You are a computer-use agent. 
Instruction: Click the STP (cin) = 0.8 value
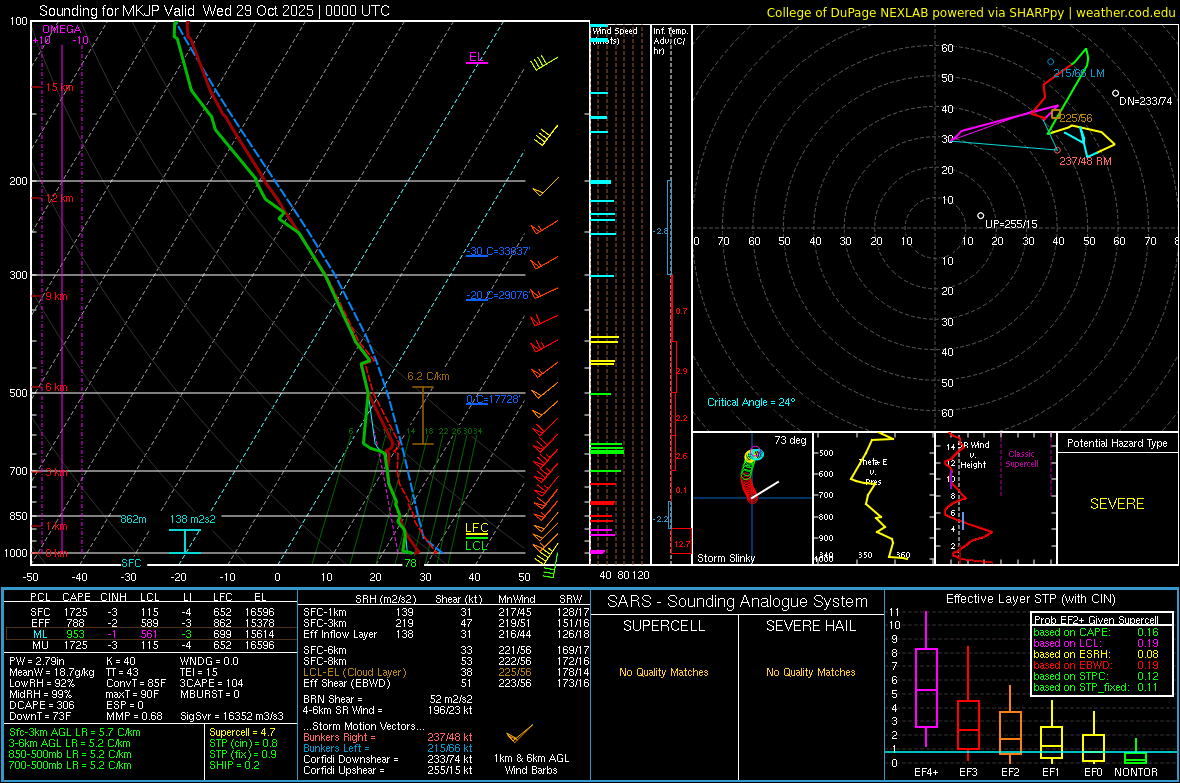(243, 743)
